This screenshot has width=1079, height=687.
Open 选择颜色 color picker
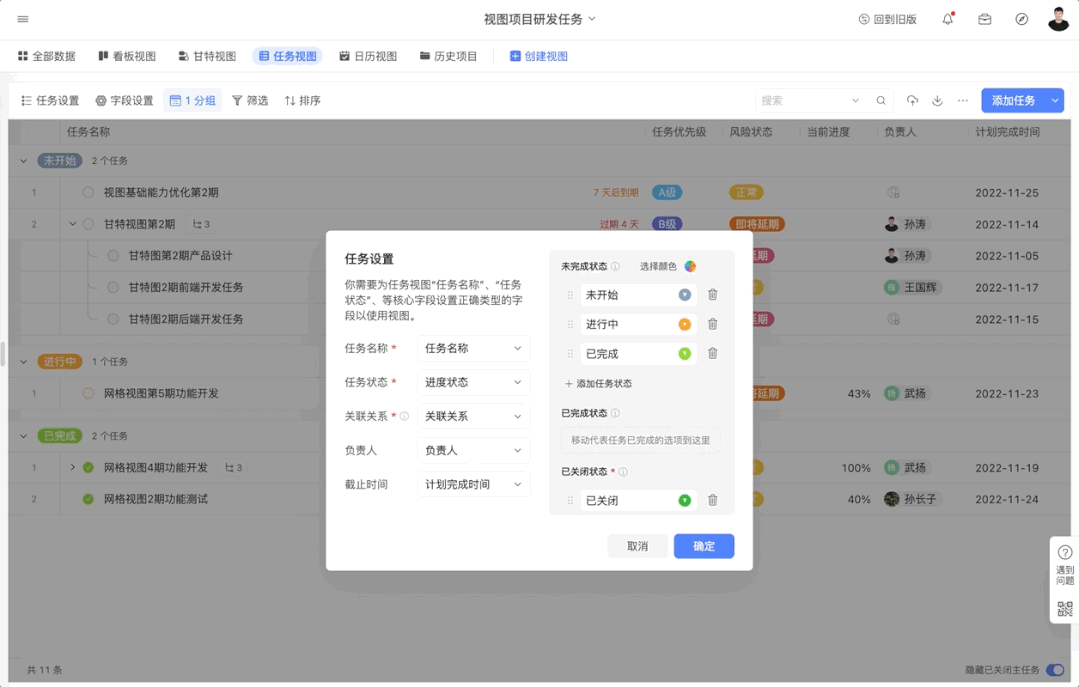tap(689, 266)
